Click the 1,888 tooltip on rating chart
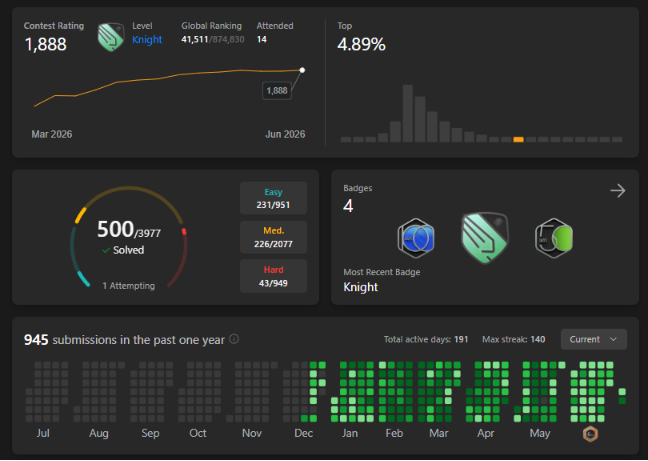Screen dimensions: 648x461 (277, 90)
